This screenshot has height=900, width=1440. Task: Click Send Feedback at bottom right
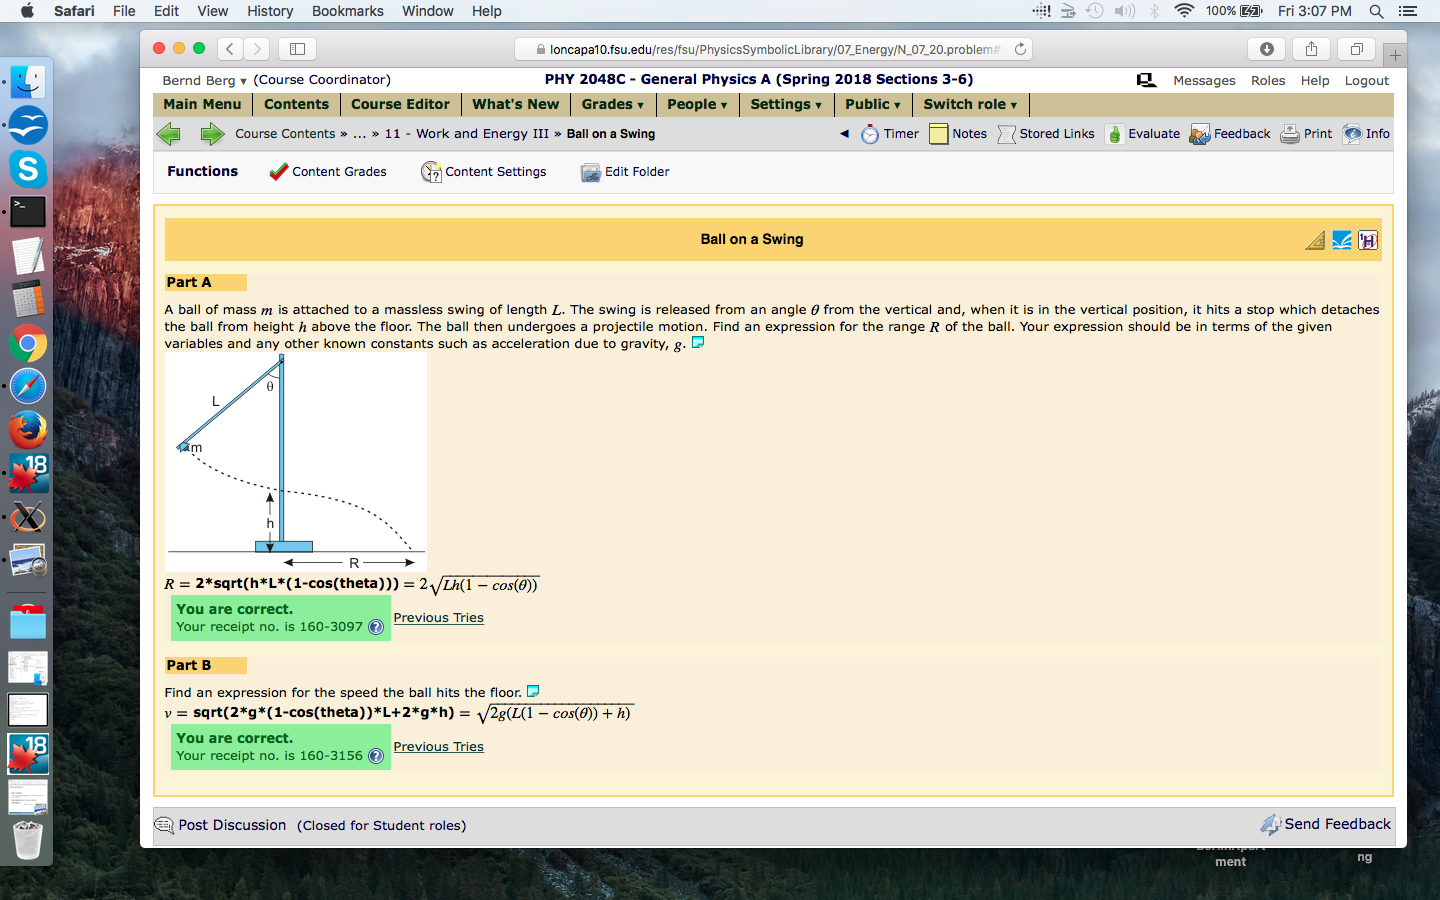(x=1326, y=824)
